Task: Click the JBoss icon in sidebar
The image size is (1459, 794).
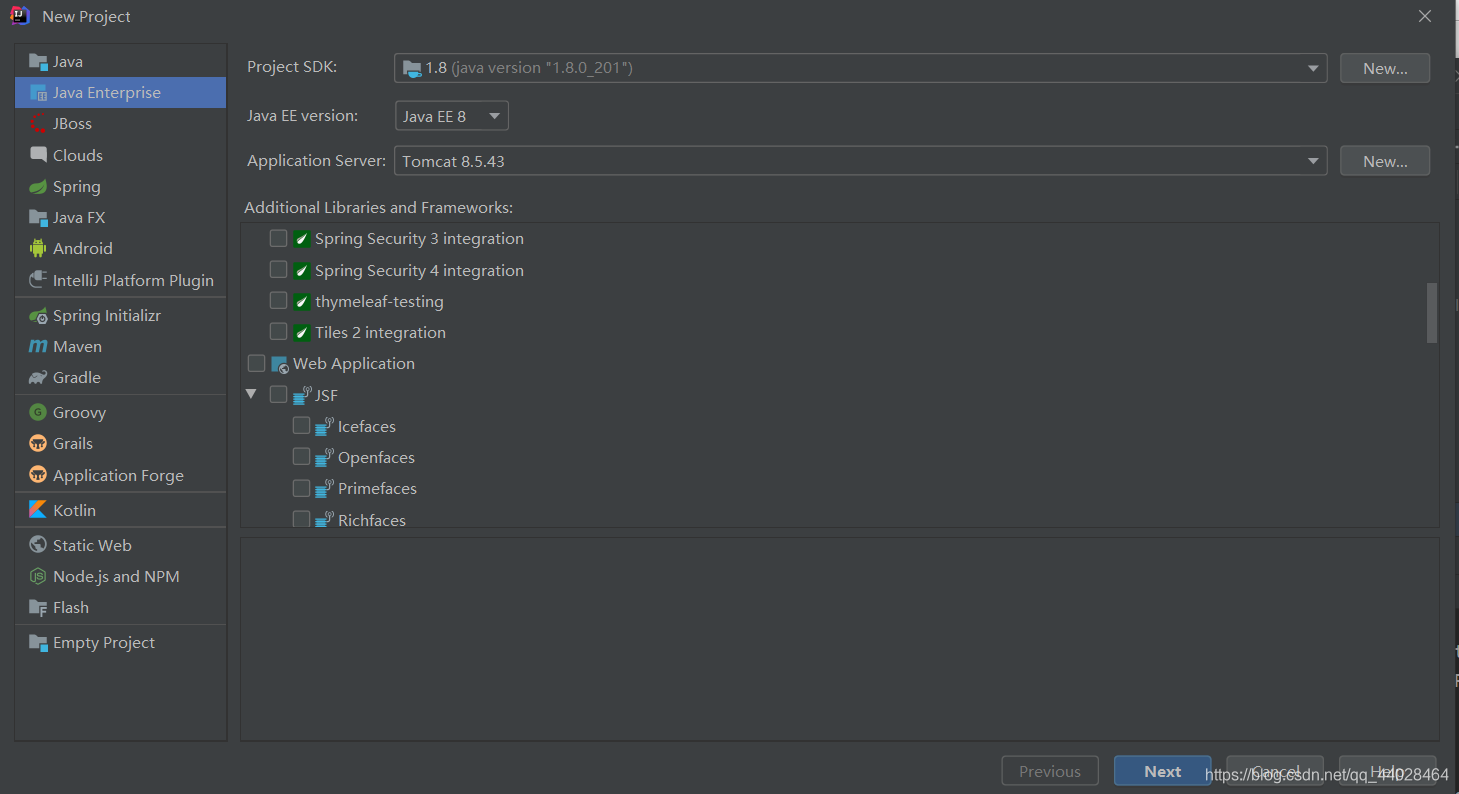Action: [38, 124]
